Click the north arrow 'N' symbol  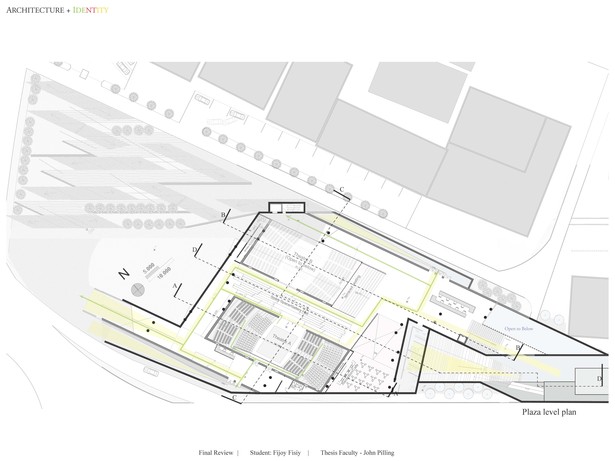click(124, 274)
